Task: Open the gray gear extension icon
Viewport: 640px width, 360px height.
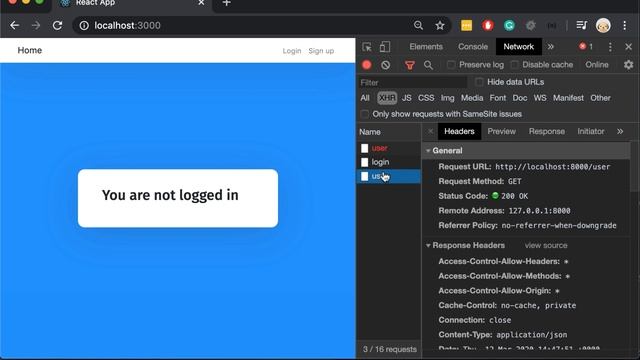Action: 531,25
